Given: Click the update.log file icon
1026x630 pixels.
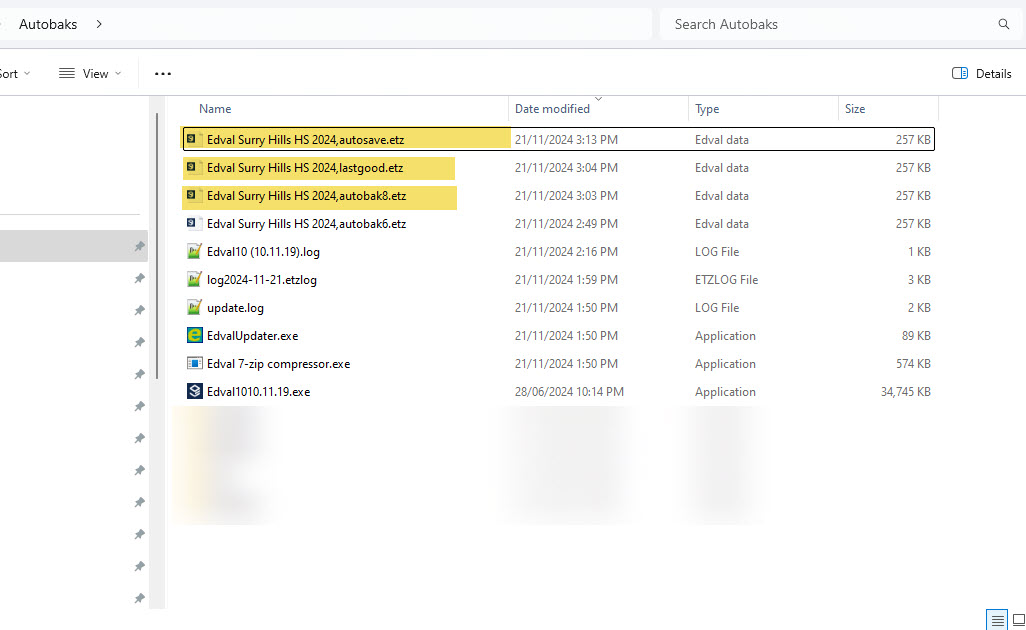Looking at the screenshot, I should (194, 307).
